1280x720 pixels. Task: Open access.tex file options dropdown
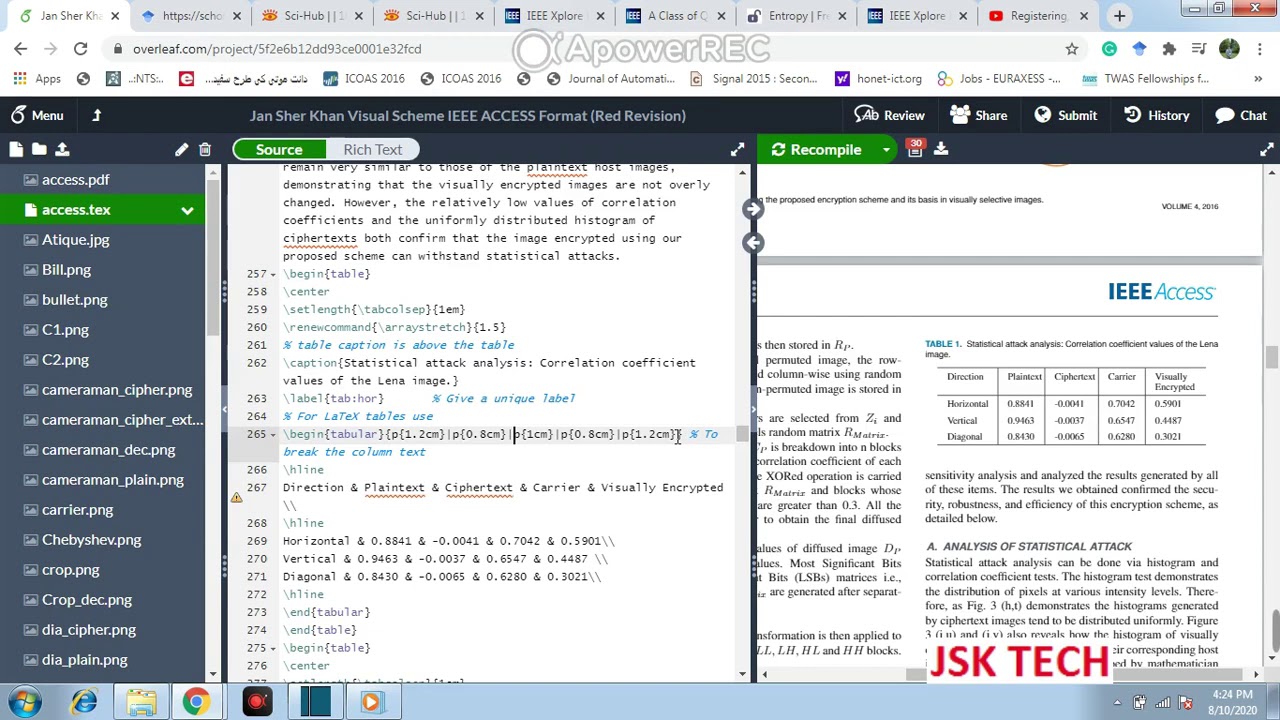point(187,210)
